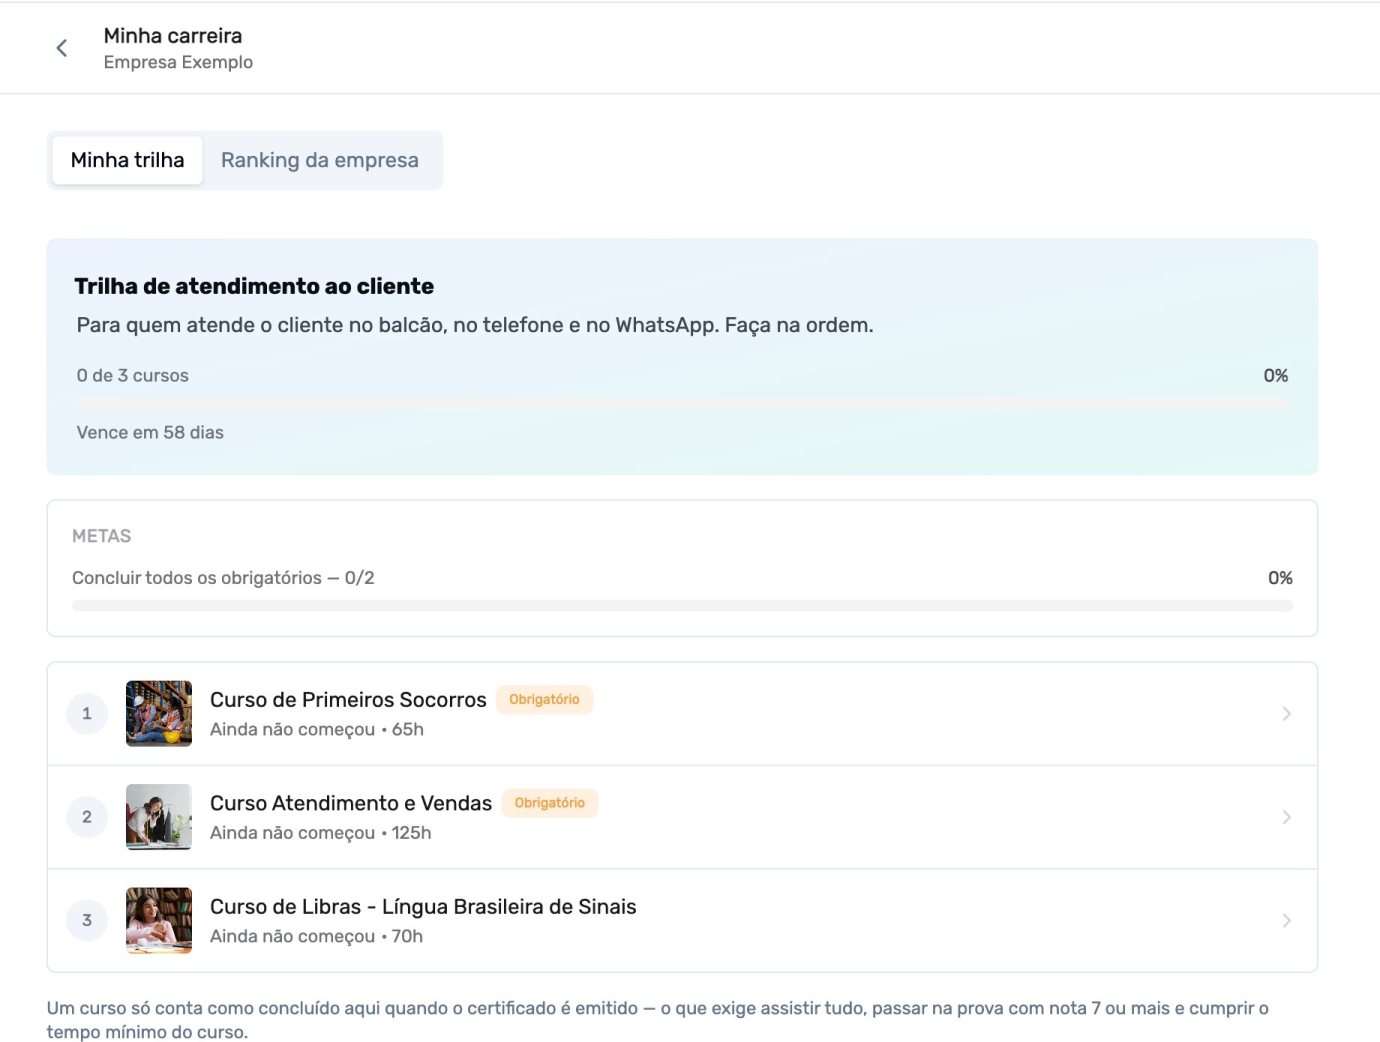Click the trail progress bar under 0 de 3 cursos

point(682,403)
